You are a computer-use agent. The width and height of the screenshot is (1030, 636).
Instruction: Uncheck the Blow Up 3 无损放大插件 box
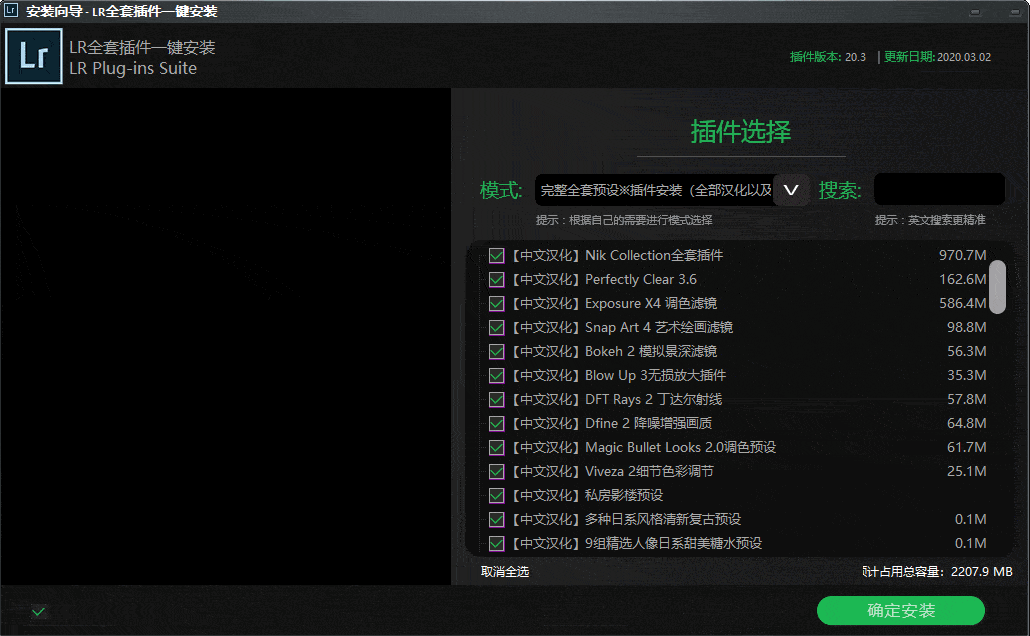pos(496,375)
